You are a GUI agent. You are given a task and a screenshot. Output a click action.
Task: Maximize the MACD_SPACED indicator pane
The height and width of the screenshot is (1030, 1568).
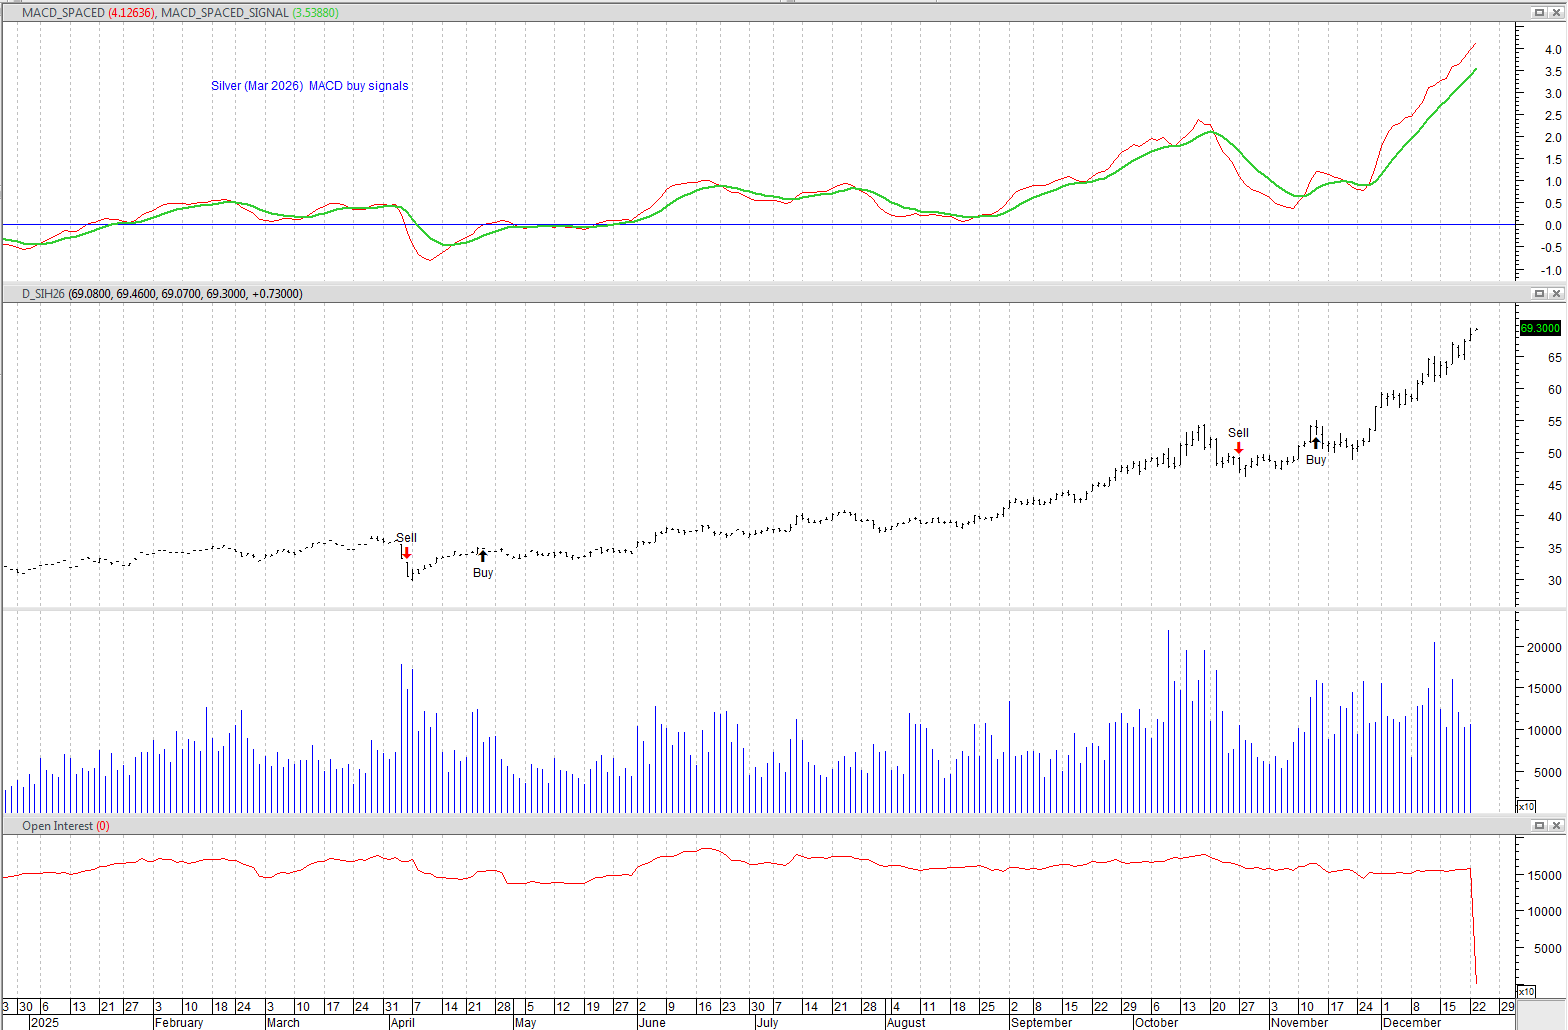1539,12
